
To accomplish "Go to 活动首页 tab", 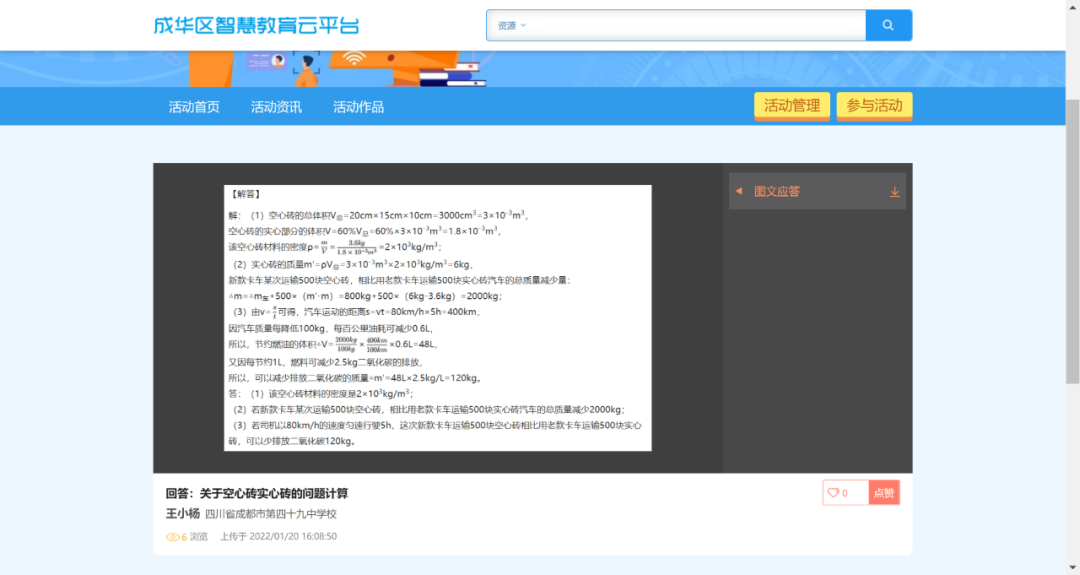I will 194,107.
